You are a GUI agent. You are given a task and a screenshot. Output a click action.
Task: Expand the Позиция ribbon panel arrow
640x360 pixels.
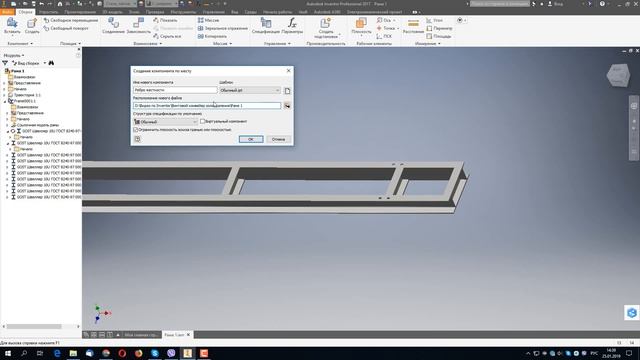(79, 44)
